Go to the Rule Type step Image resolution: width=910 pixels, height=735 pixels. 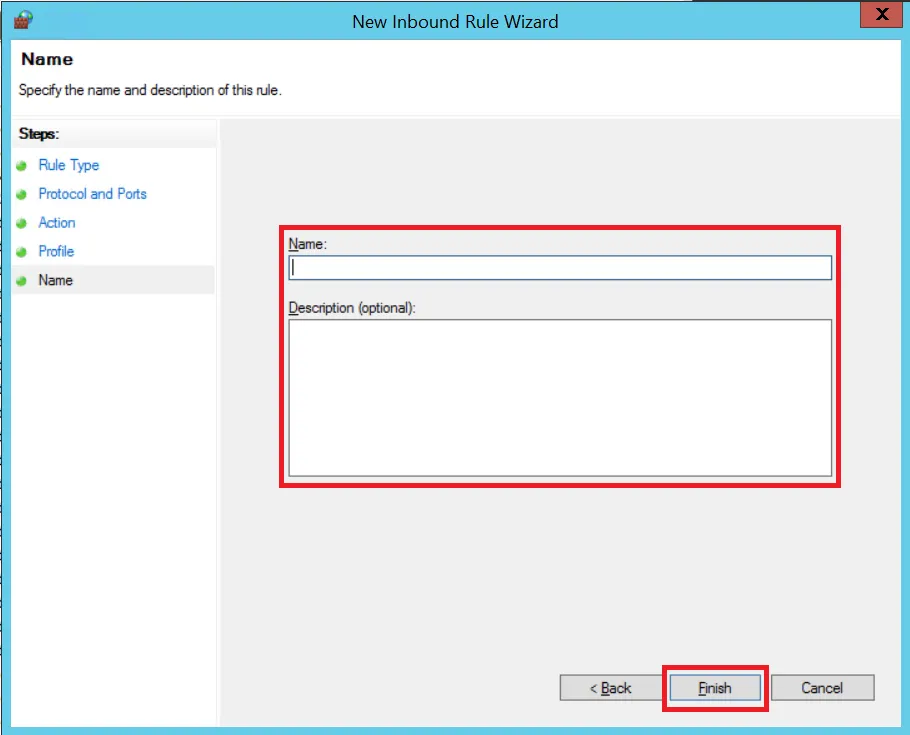(x=68, y=165)
